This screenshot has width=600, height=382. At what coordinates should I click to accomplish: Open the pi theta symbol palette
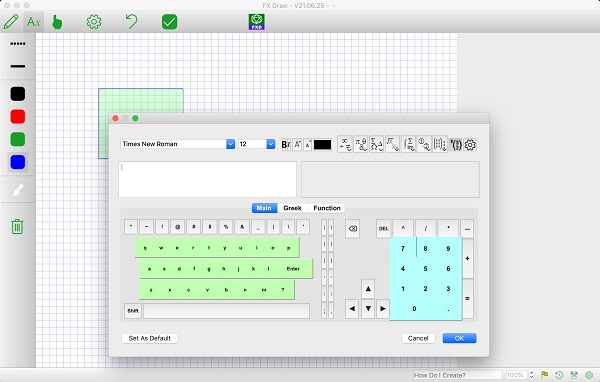coord(360,144)
